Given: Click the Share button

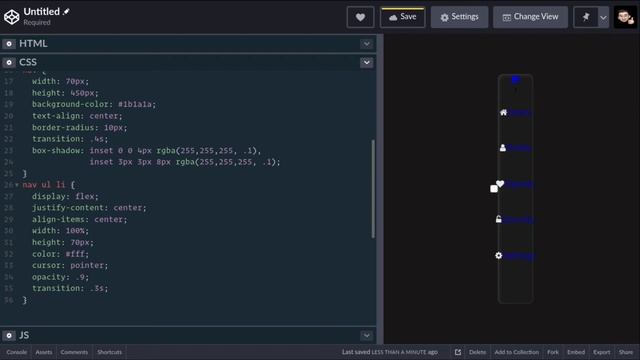Looking at the screenshot, I should (x=626, y=352).
